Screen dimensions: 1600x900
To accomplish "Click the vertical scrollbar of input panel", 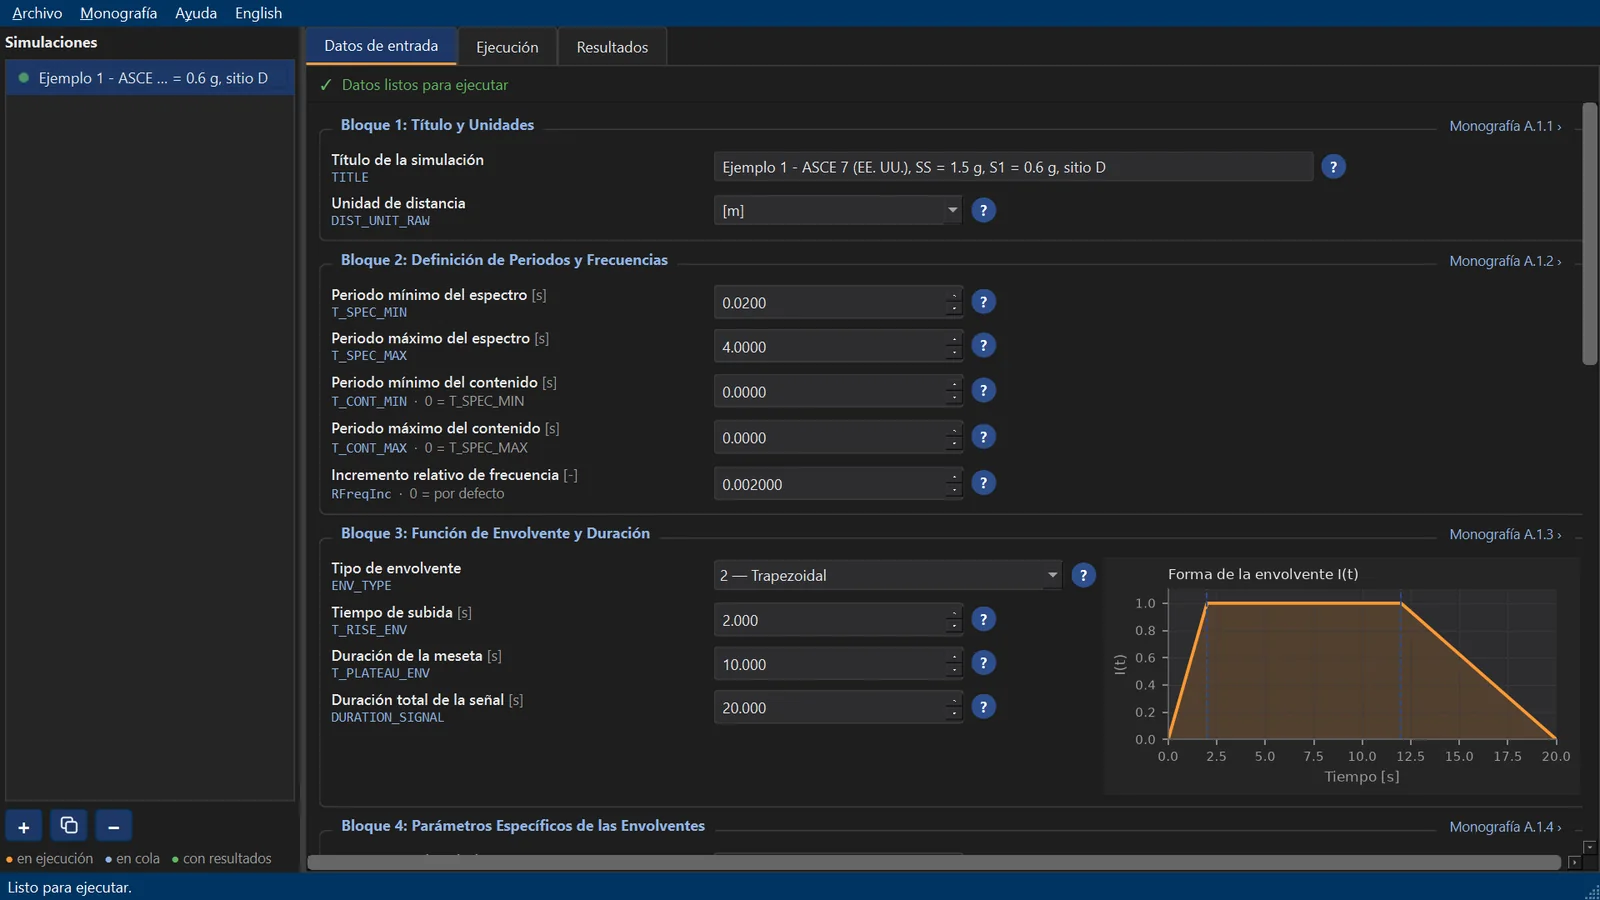I will (1590, 234).
